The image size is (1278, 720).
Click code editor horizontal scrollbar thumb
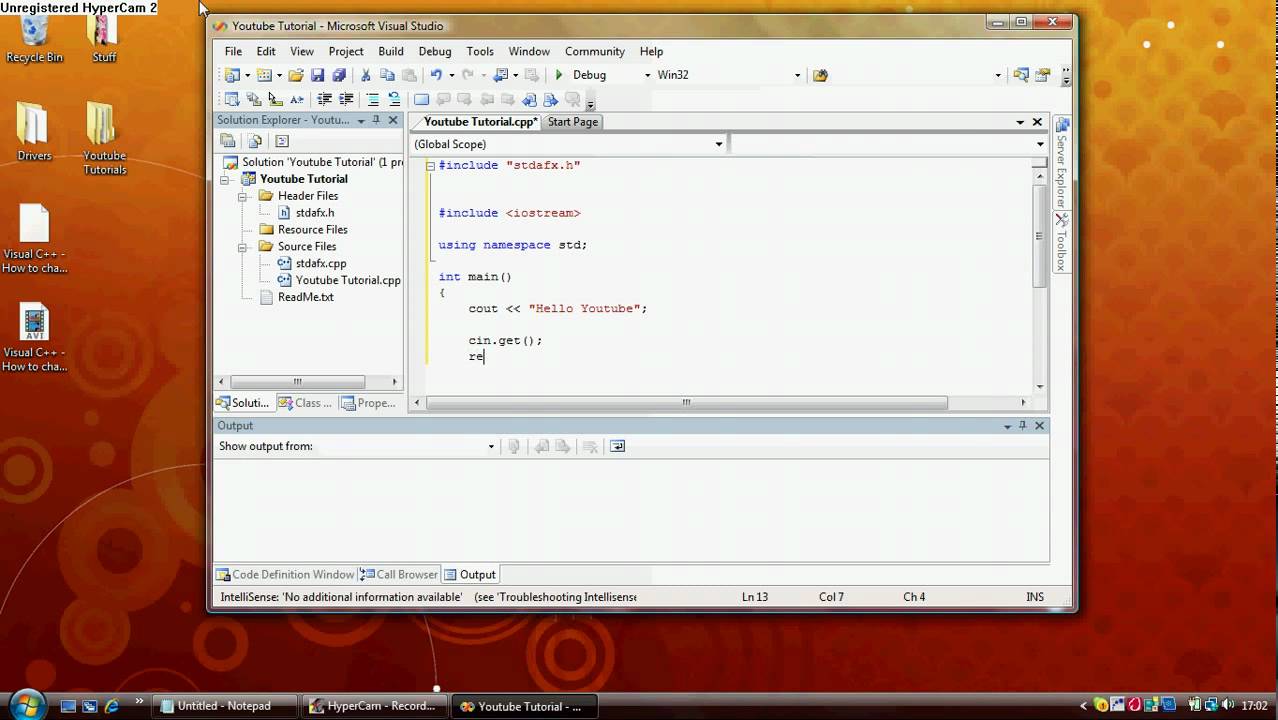point(687,403)
